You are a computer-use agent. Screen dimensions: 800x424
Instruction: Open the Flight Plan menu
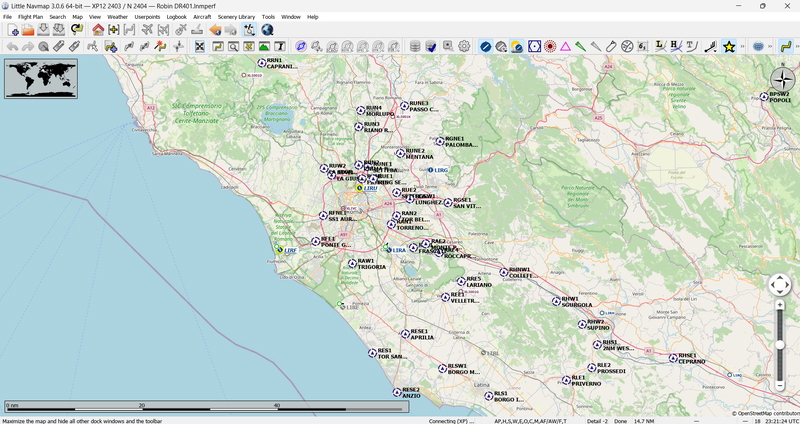(x=30, y=17)
